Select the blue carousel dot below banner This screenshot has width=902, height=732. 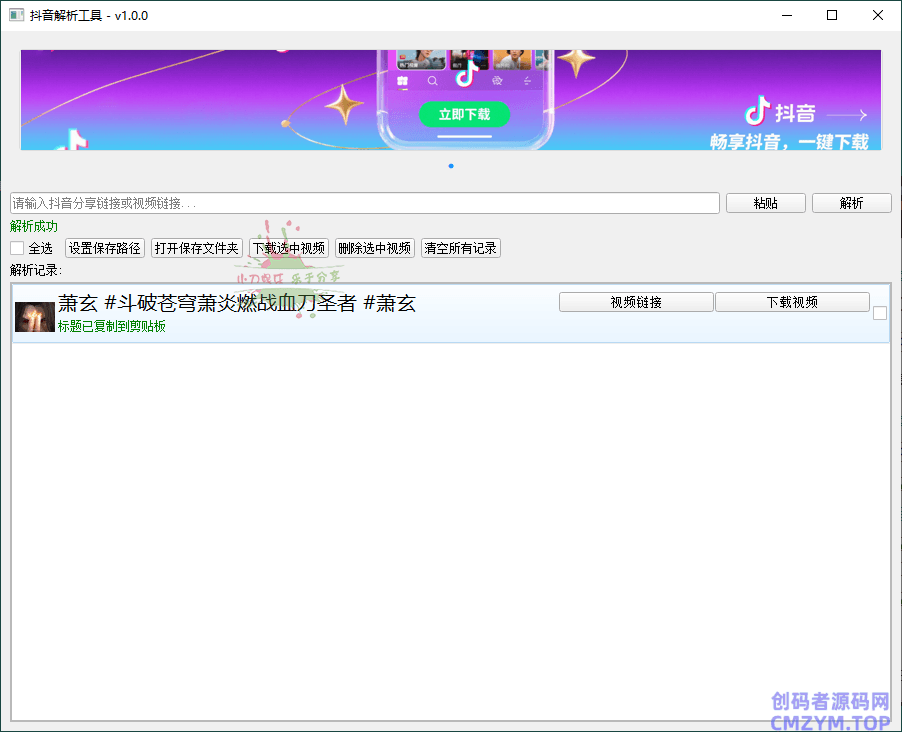coord(451,166)
